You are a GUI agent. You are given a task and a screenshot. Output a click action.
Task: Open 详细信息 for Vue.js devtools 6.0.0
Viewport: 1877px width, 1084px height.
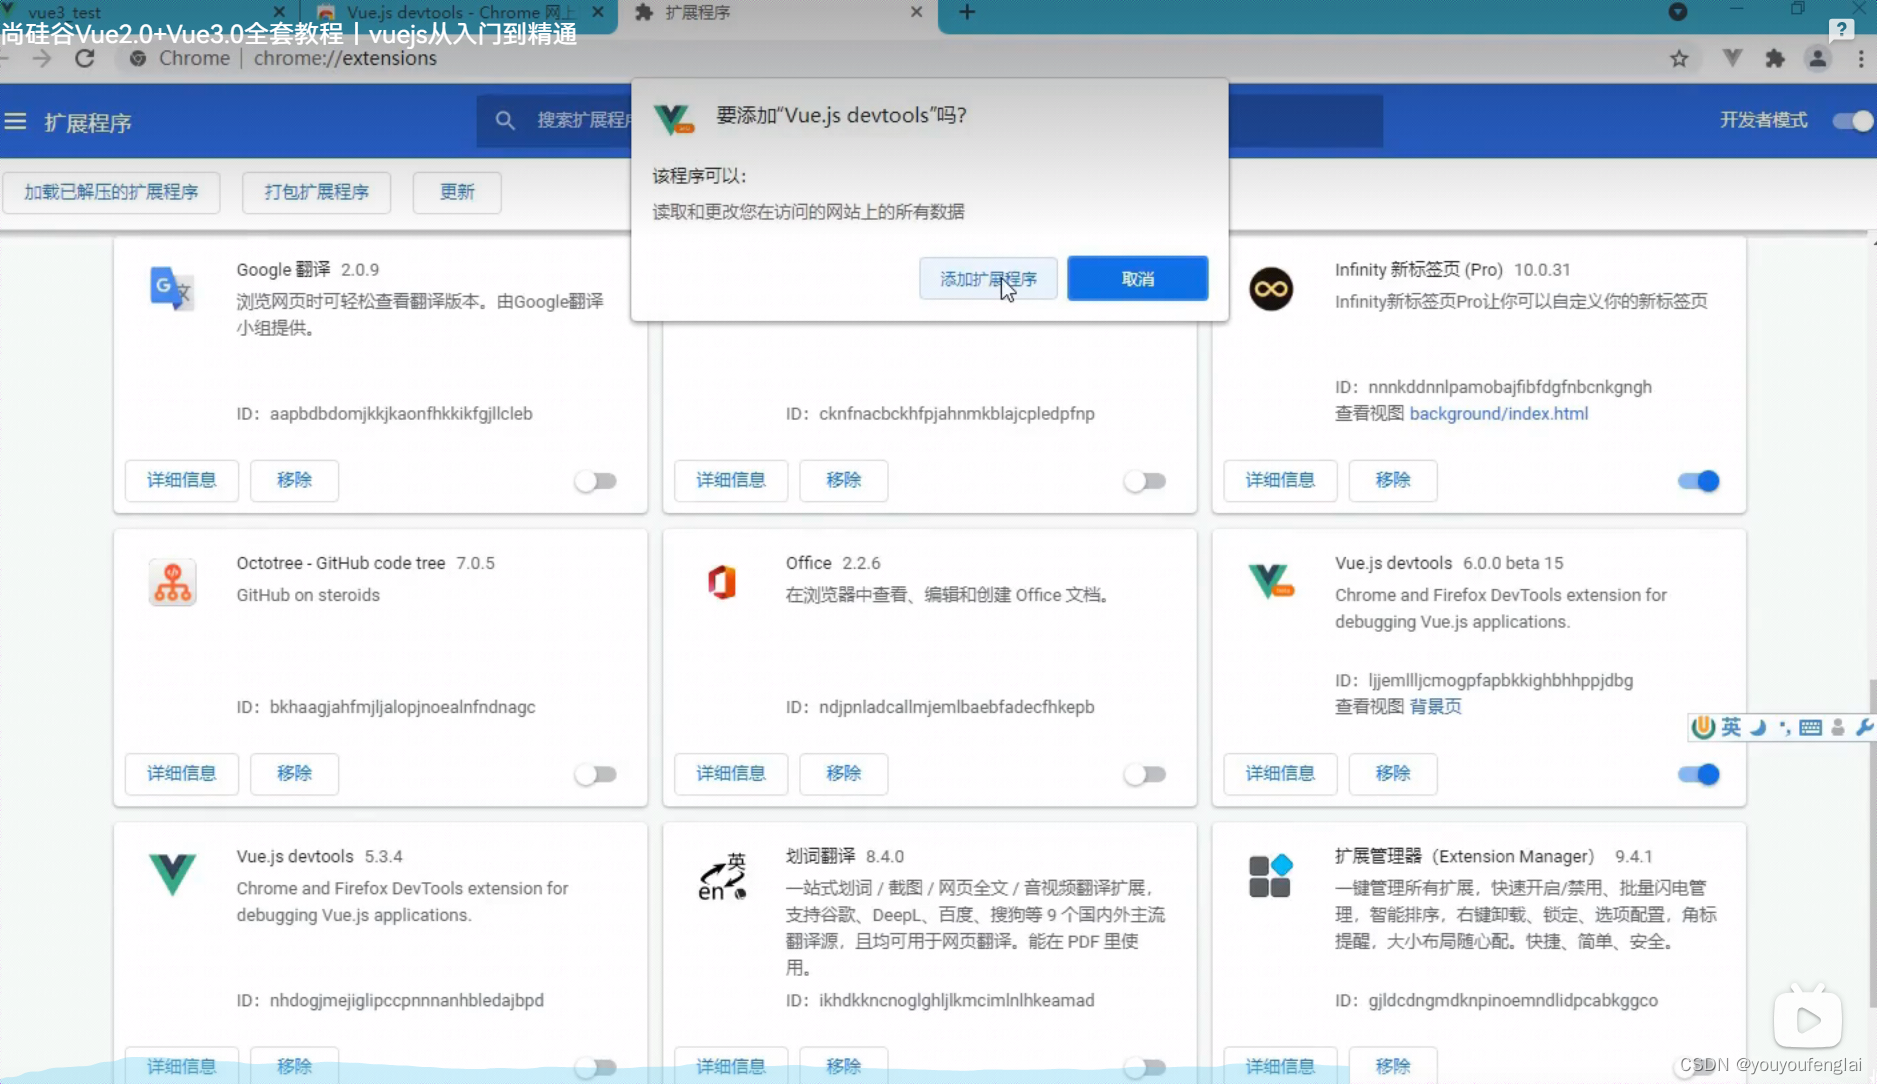click(1280, 773)
